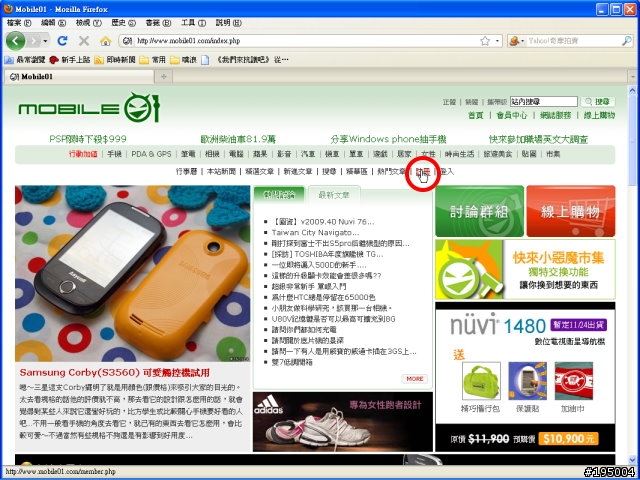Open the 為什麼HTC總是停留在65000色 thread
640x480 pixels.
click(x=323, y=298)
